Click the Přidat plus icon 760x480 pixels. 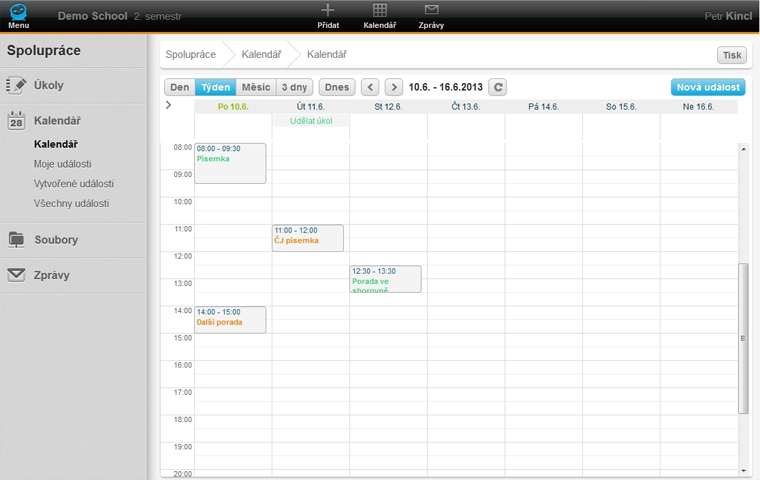click(x=328, y=10)
